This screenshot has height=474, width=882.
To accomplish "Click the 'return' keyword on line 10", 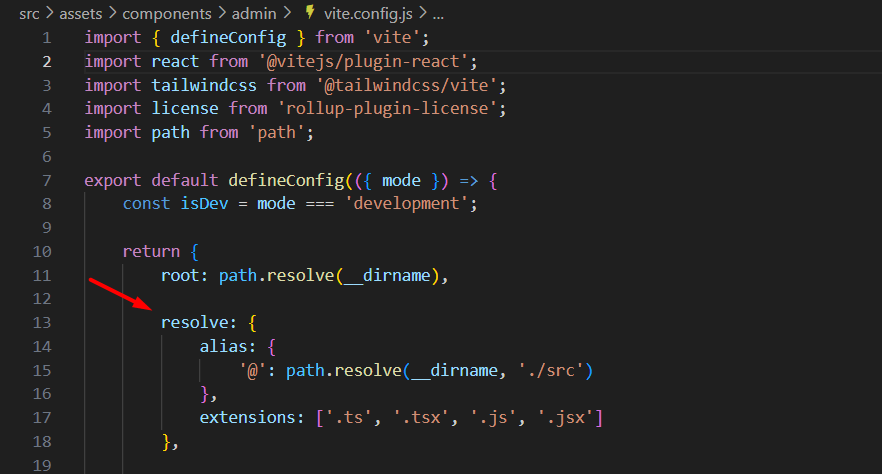I will coord(151,251).
